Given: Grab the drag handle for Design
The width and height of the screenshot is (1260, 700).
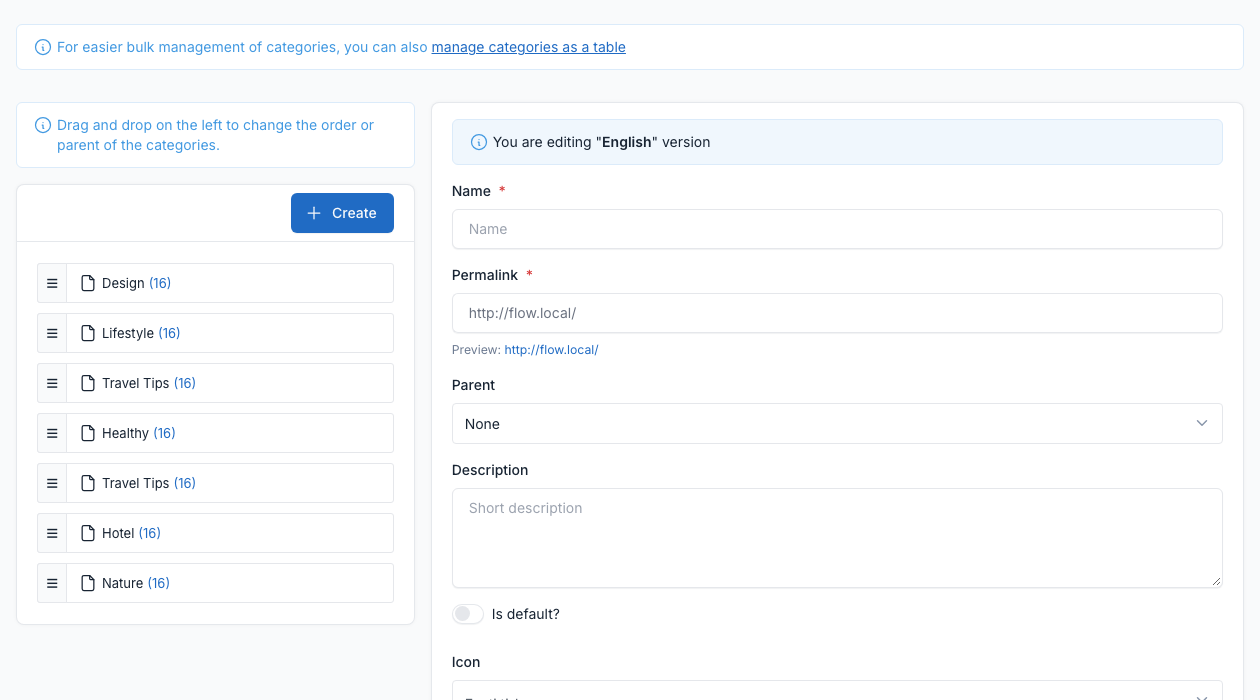Looking at the screenshot, I should pyautogui.click(x=52, y=283).
